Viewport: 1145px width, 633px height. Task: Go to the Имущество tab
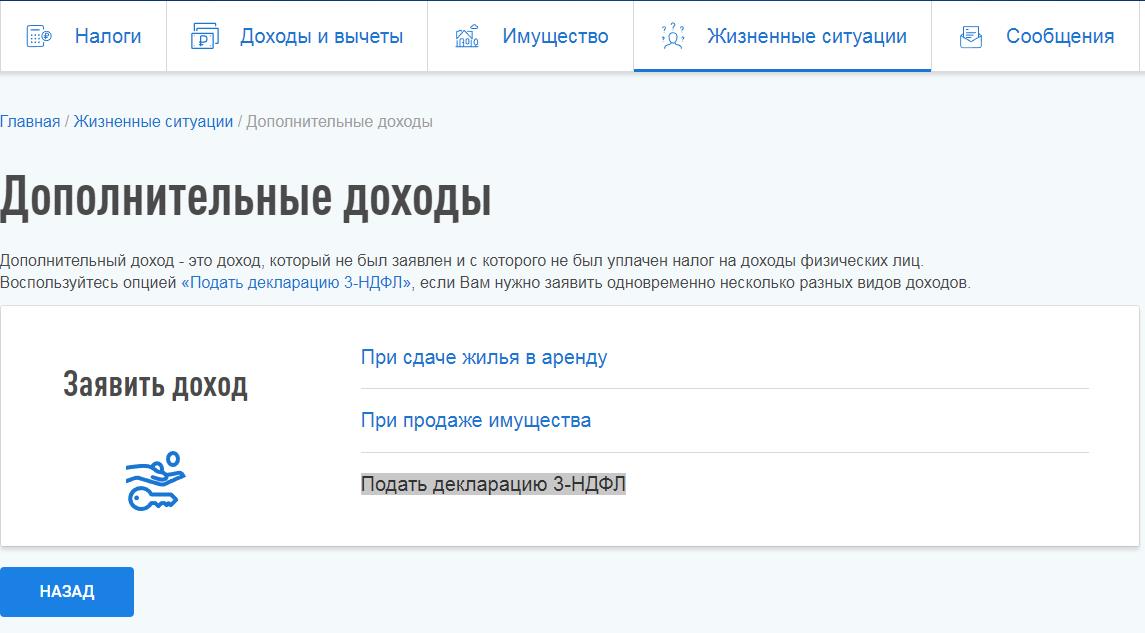tap(555, 37)
